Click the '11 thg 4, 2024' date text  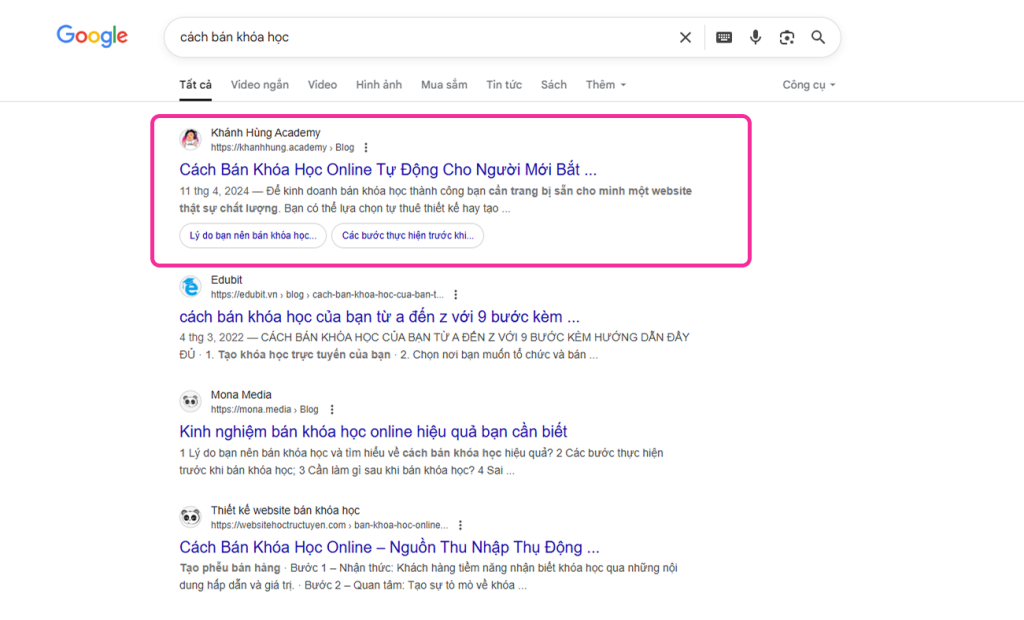point(214,191)
